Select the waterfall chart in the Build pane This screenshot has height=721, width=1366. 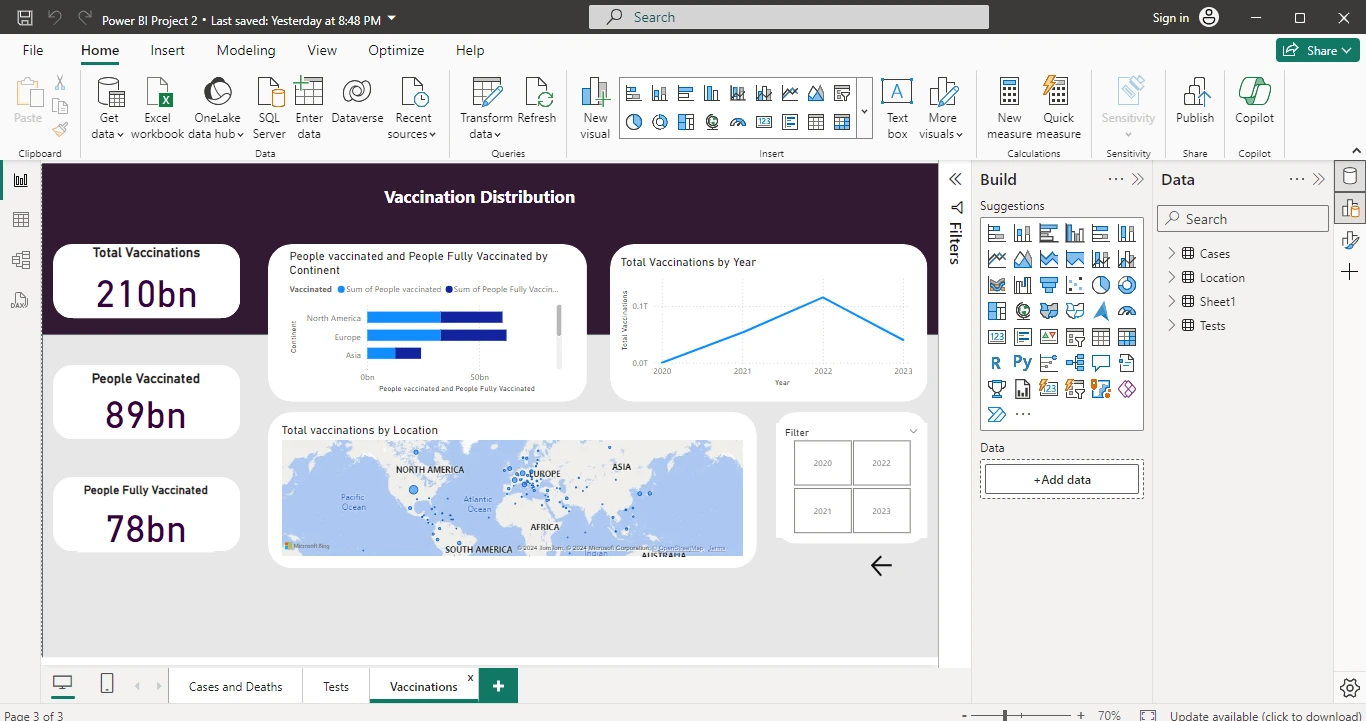pyautogui.click(x=1023, y=285)
